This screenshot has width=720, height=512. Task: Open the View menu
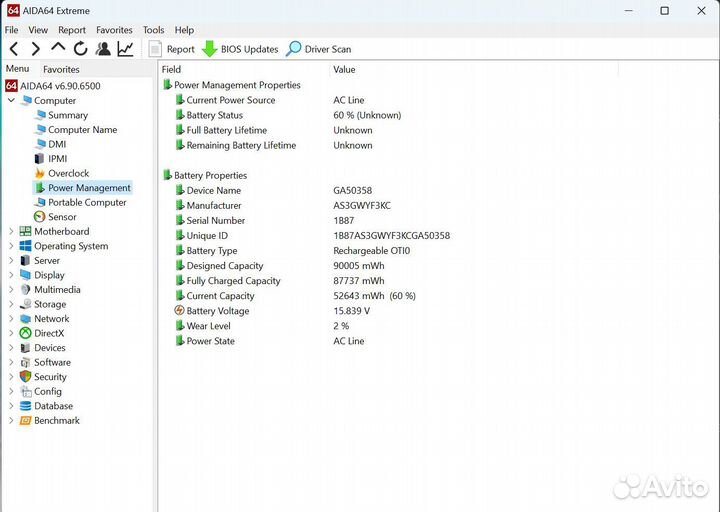38,30
